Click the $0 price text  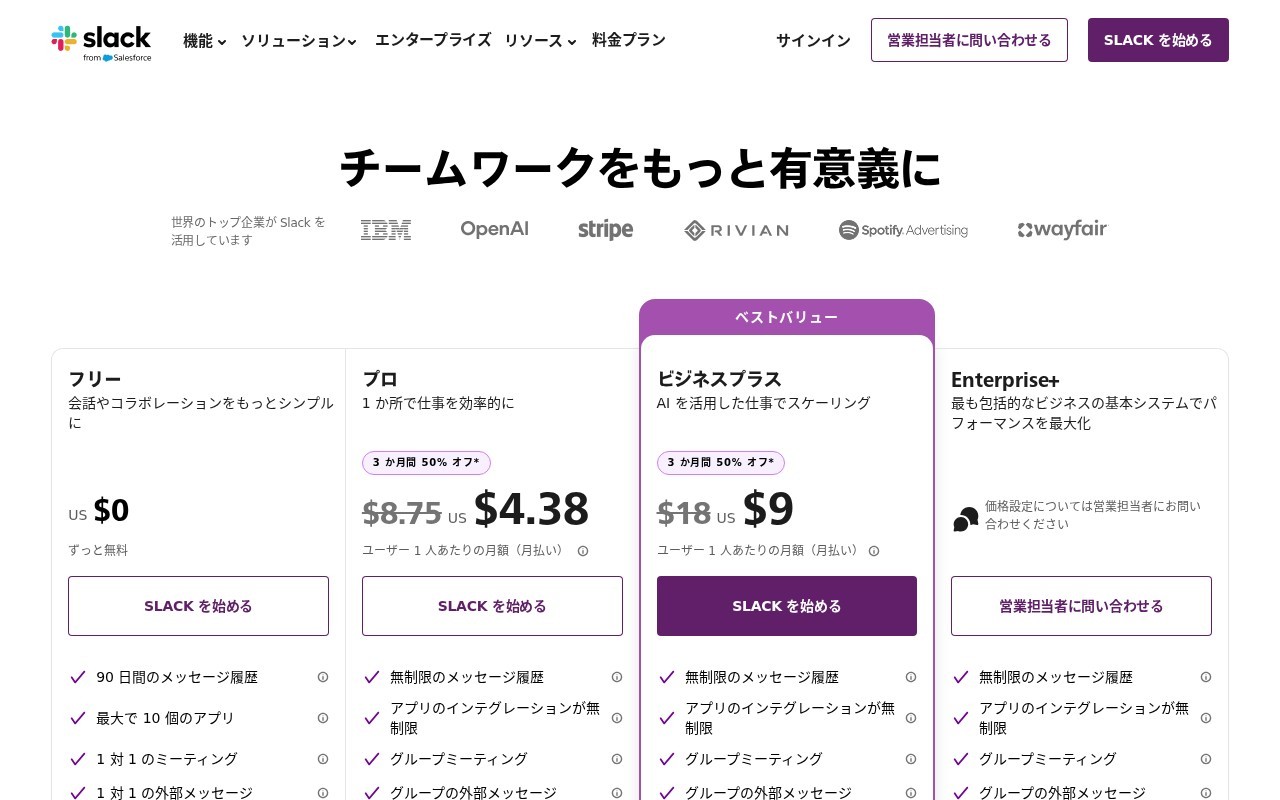[111, 510]
